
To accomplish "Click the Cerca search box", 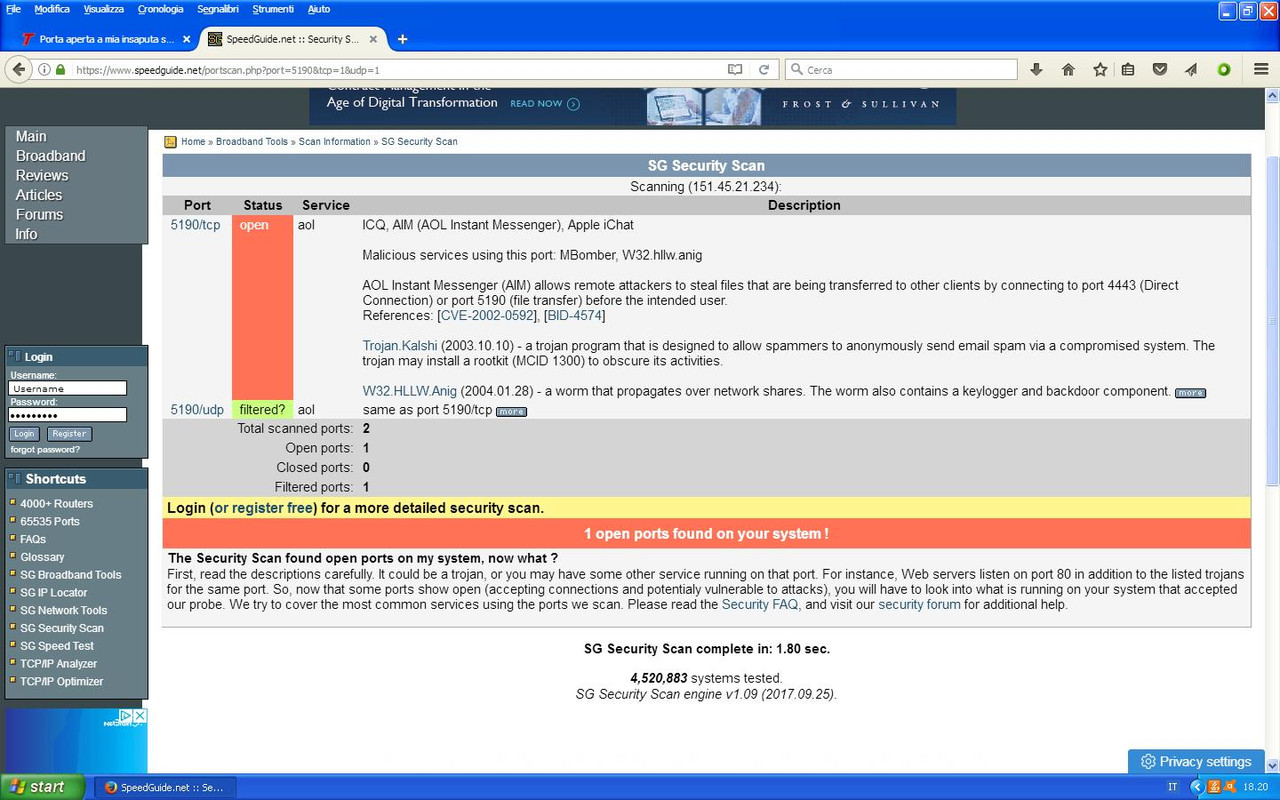I will pos(901,70).
